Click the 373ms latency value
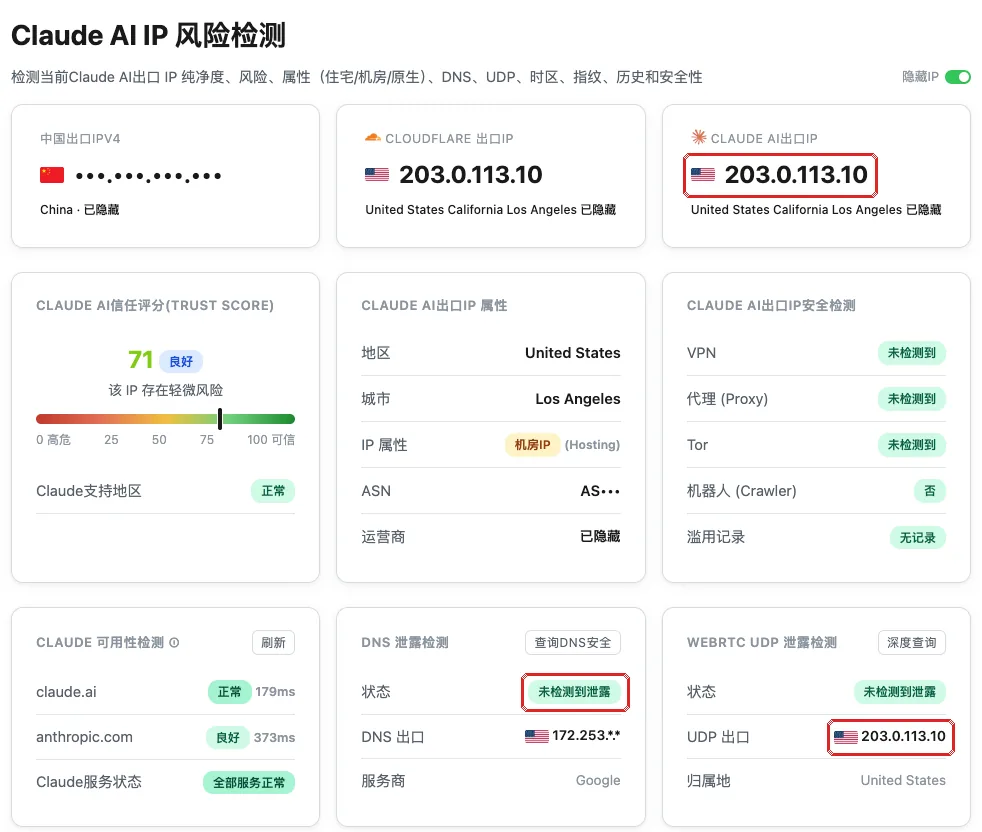 [x=274, y=737]
